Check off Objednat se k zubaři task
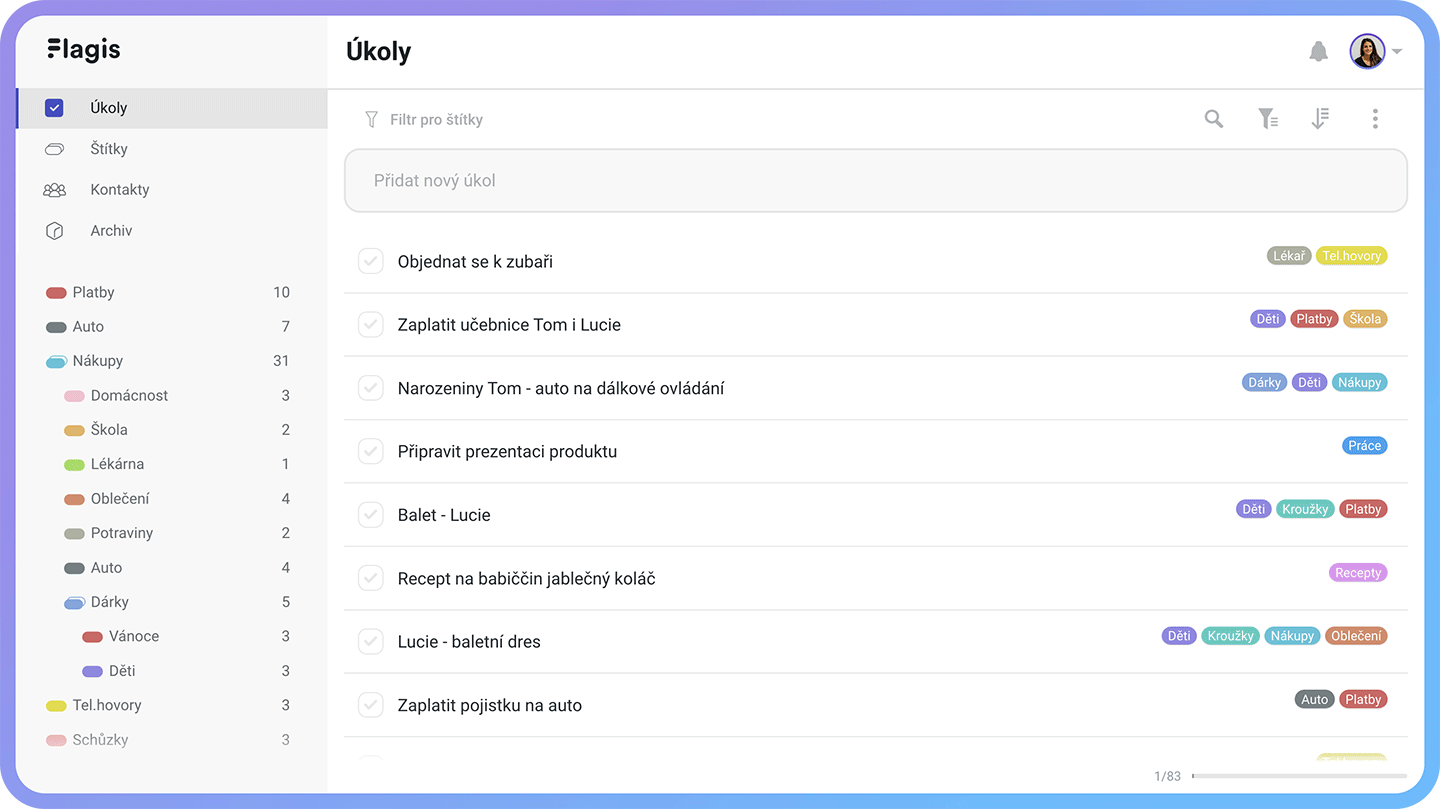 tap(371, 261)
